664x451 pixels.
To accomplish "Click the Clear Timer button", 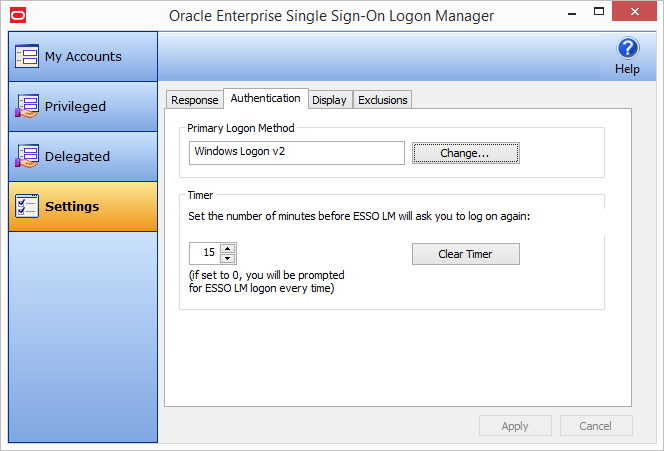I will click(x=465, y=254).
